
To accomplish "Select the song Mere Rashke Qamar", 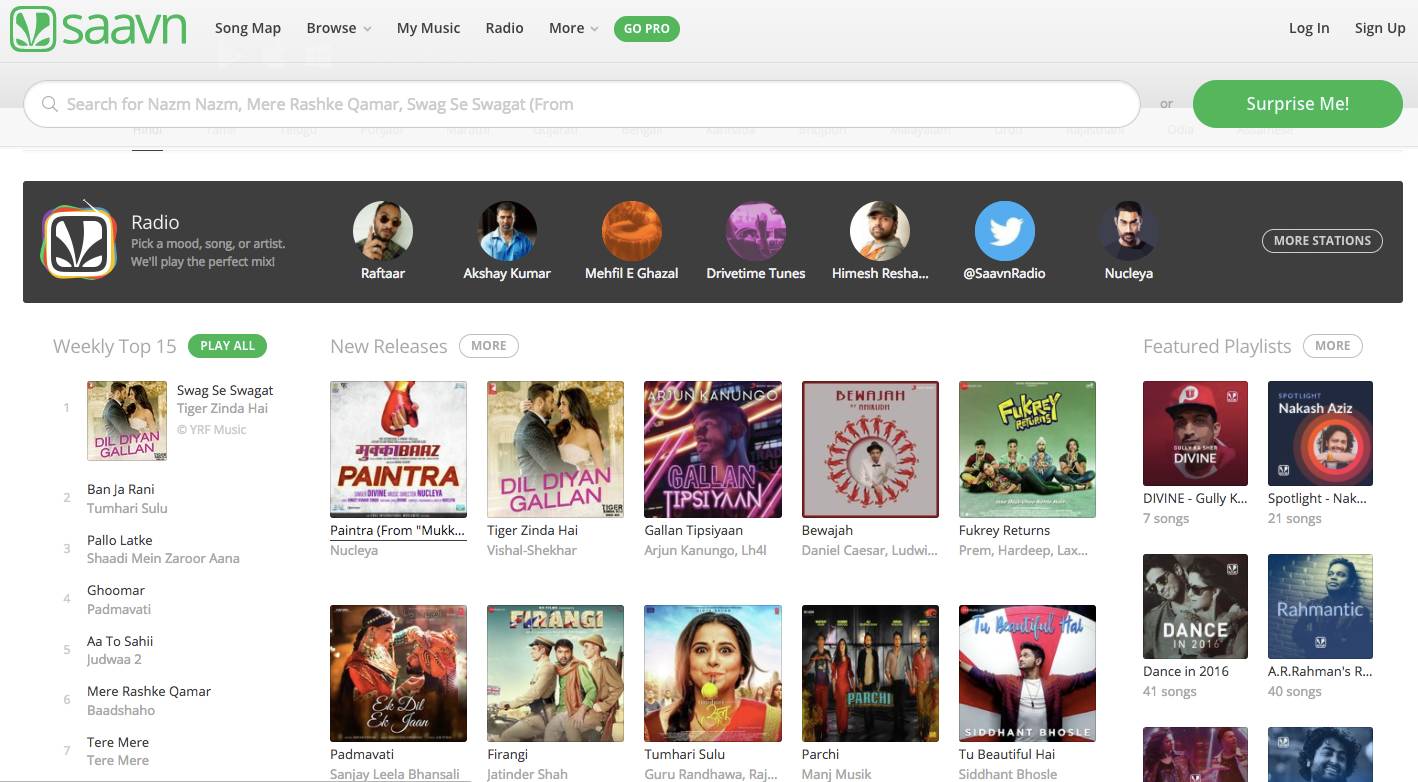I will (149, 691).
